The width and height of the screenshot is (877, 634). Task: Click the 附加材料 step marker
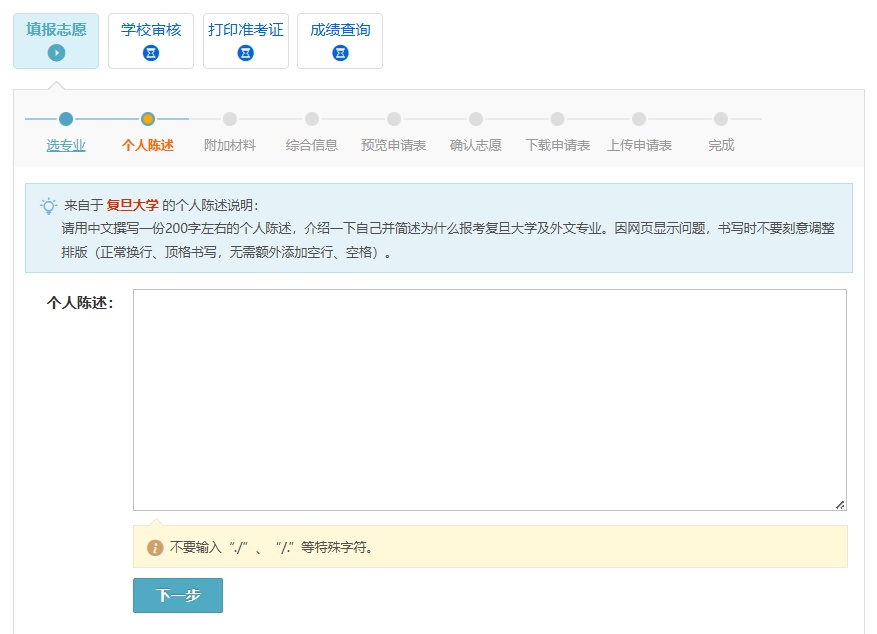(x=230, y=119)
